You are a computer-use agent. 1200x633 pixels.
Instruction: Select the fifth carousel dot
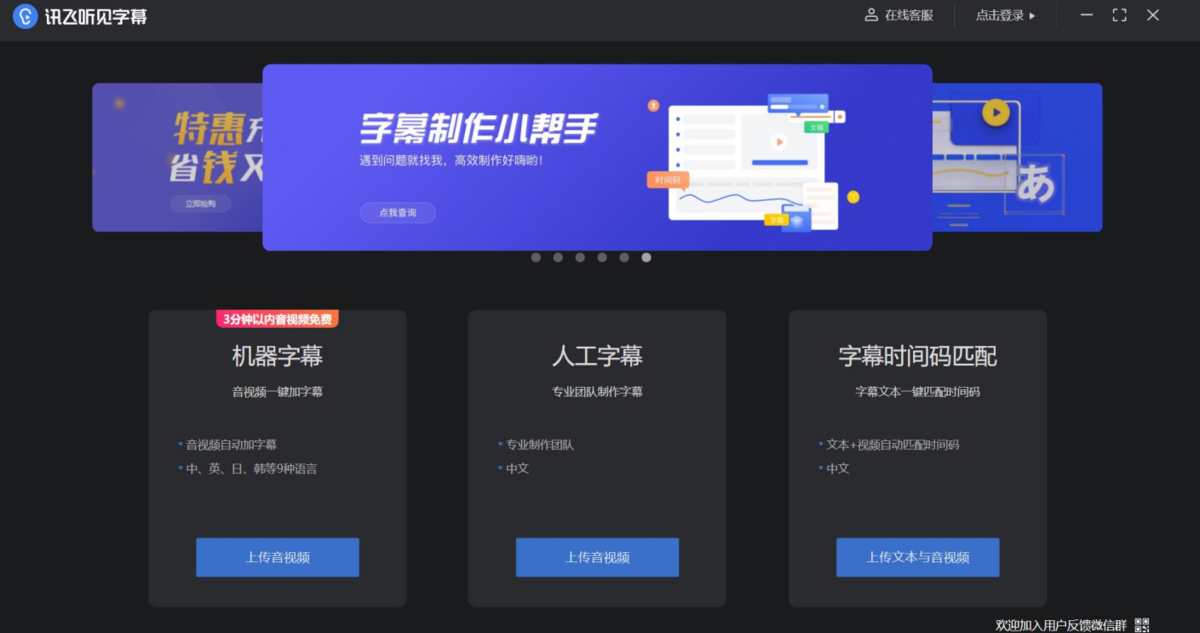click(624, 258)
